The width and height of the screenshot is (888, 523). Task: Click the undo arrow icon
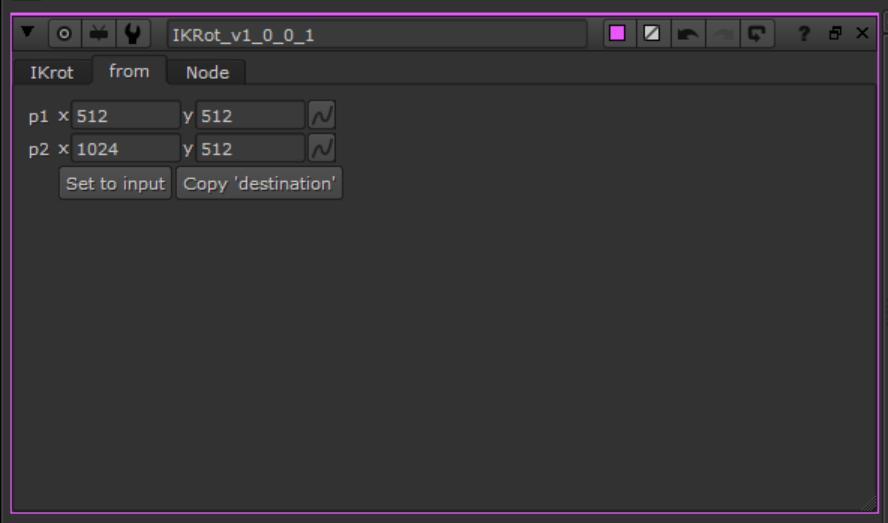[687, 34]
